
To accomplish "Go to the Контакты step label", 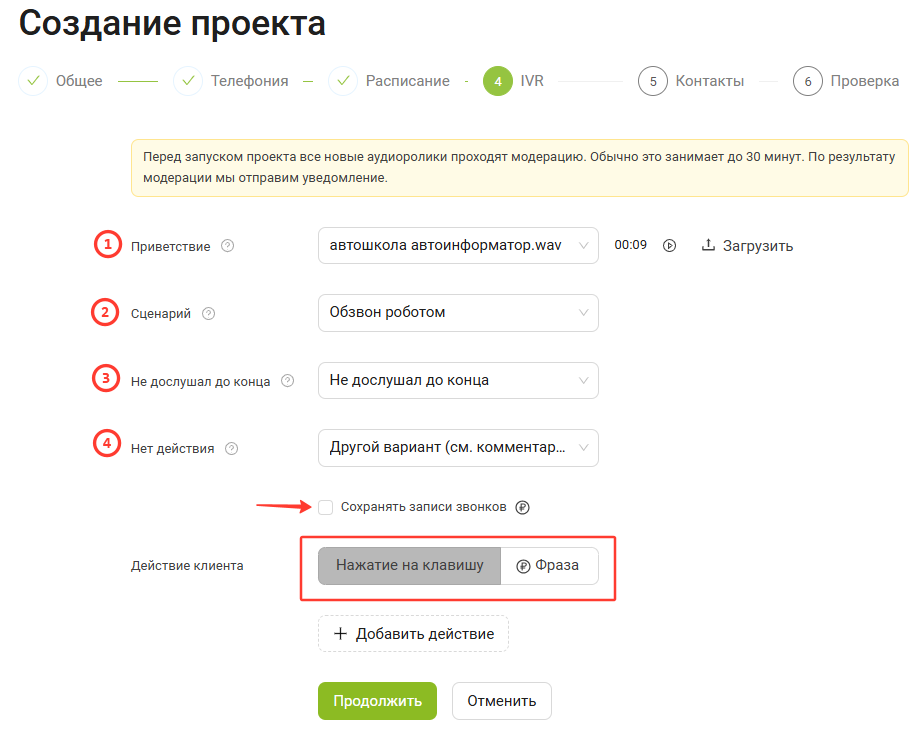I will point(710,81).
